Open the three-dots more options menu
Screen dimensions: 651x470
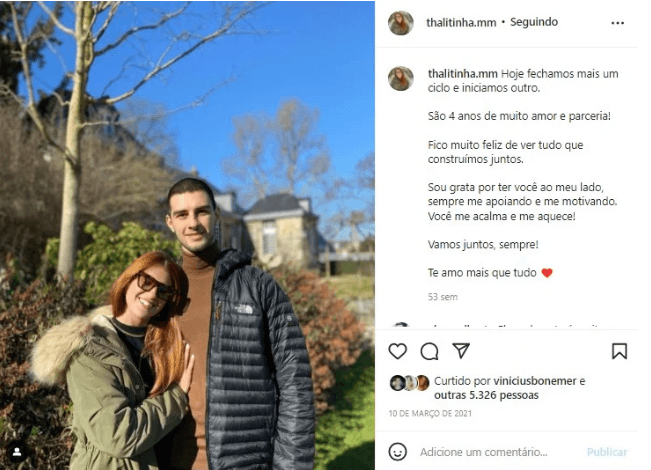pos(617,23)
